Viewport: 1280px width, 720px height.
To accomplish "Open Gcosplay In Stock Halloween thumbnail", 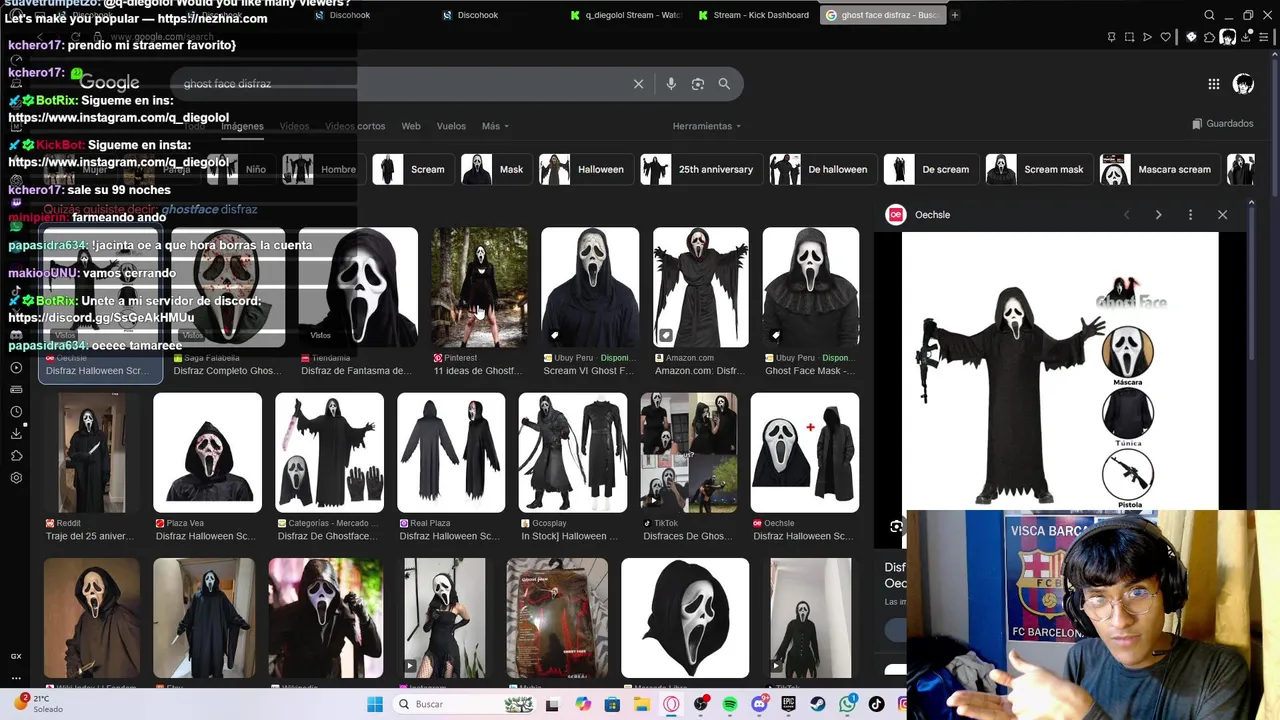I will click(573, 452).
